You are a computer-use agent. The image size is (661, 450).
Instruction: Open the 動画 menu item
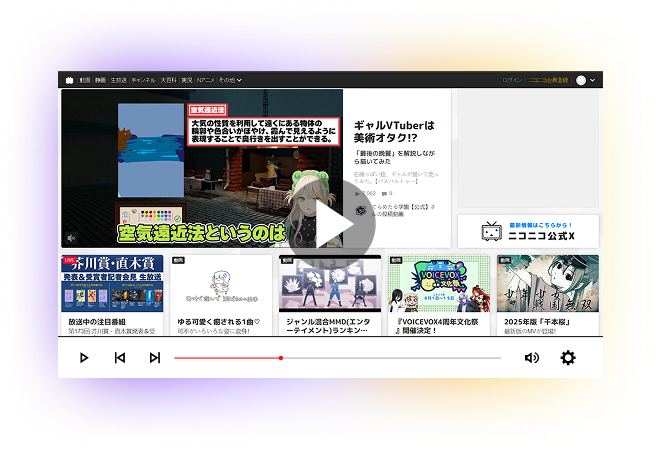tap(85, 80)
